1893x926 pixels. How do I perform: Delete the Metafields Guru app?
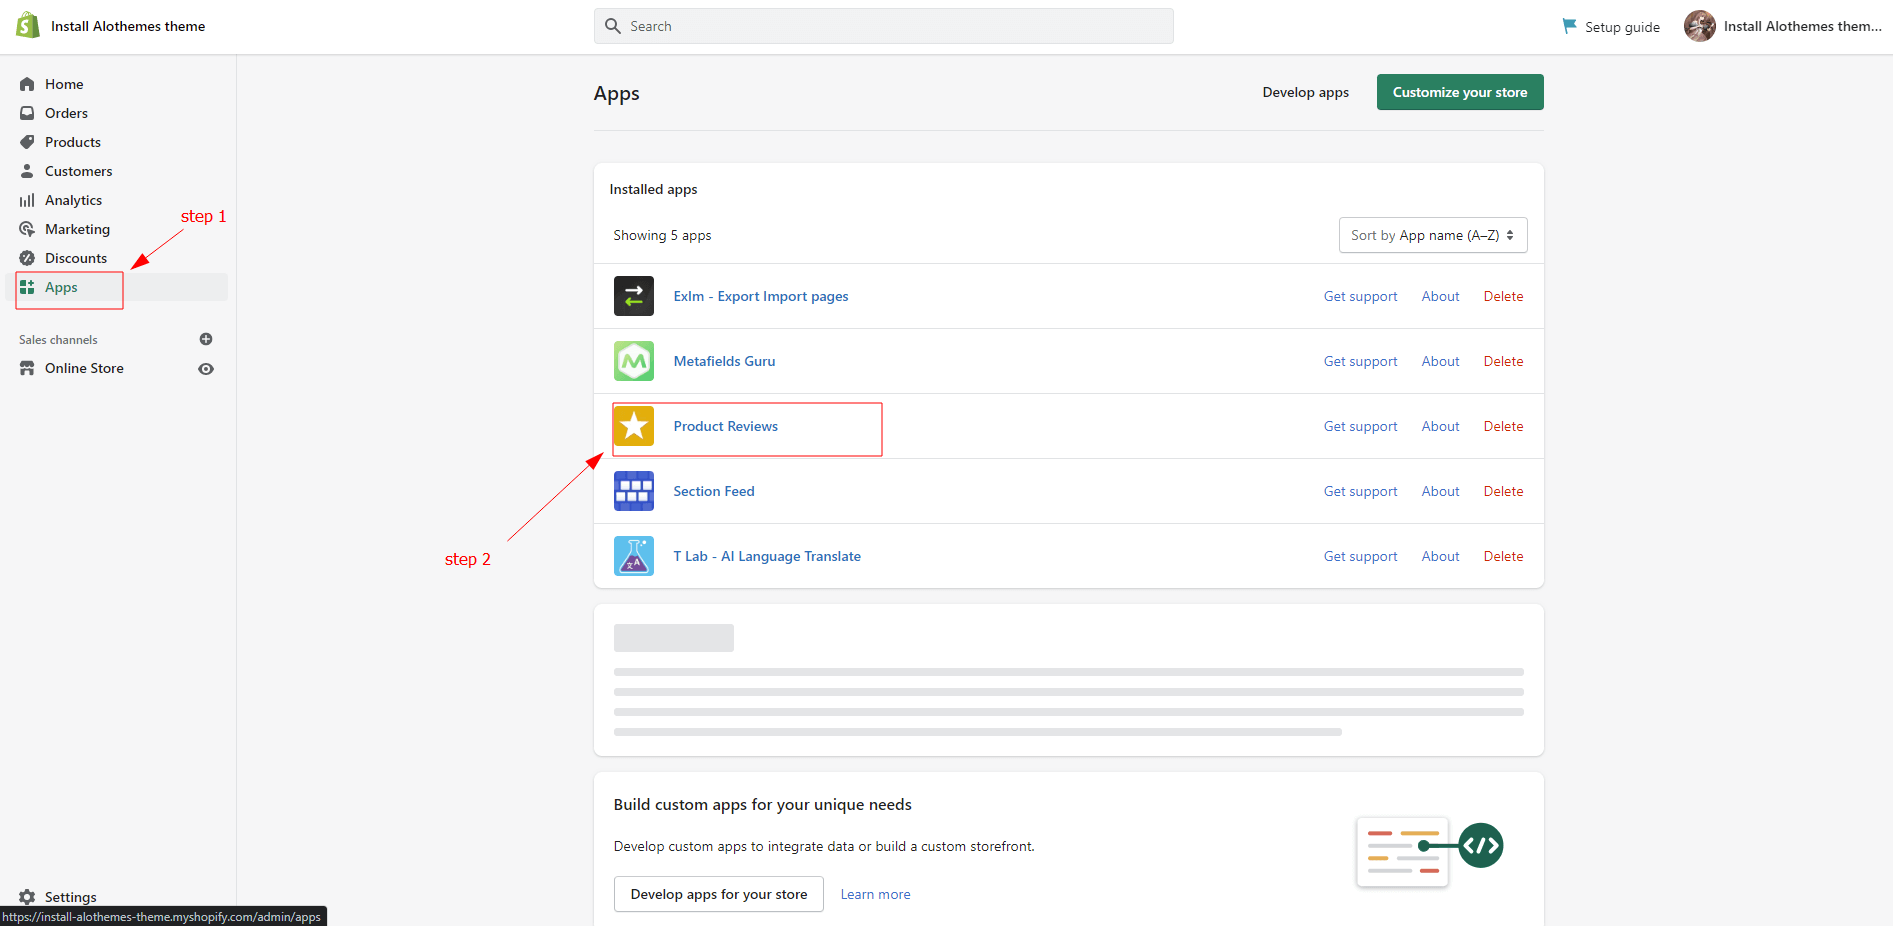tap(1503, 361)
